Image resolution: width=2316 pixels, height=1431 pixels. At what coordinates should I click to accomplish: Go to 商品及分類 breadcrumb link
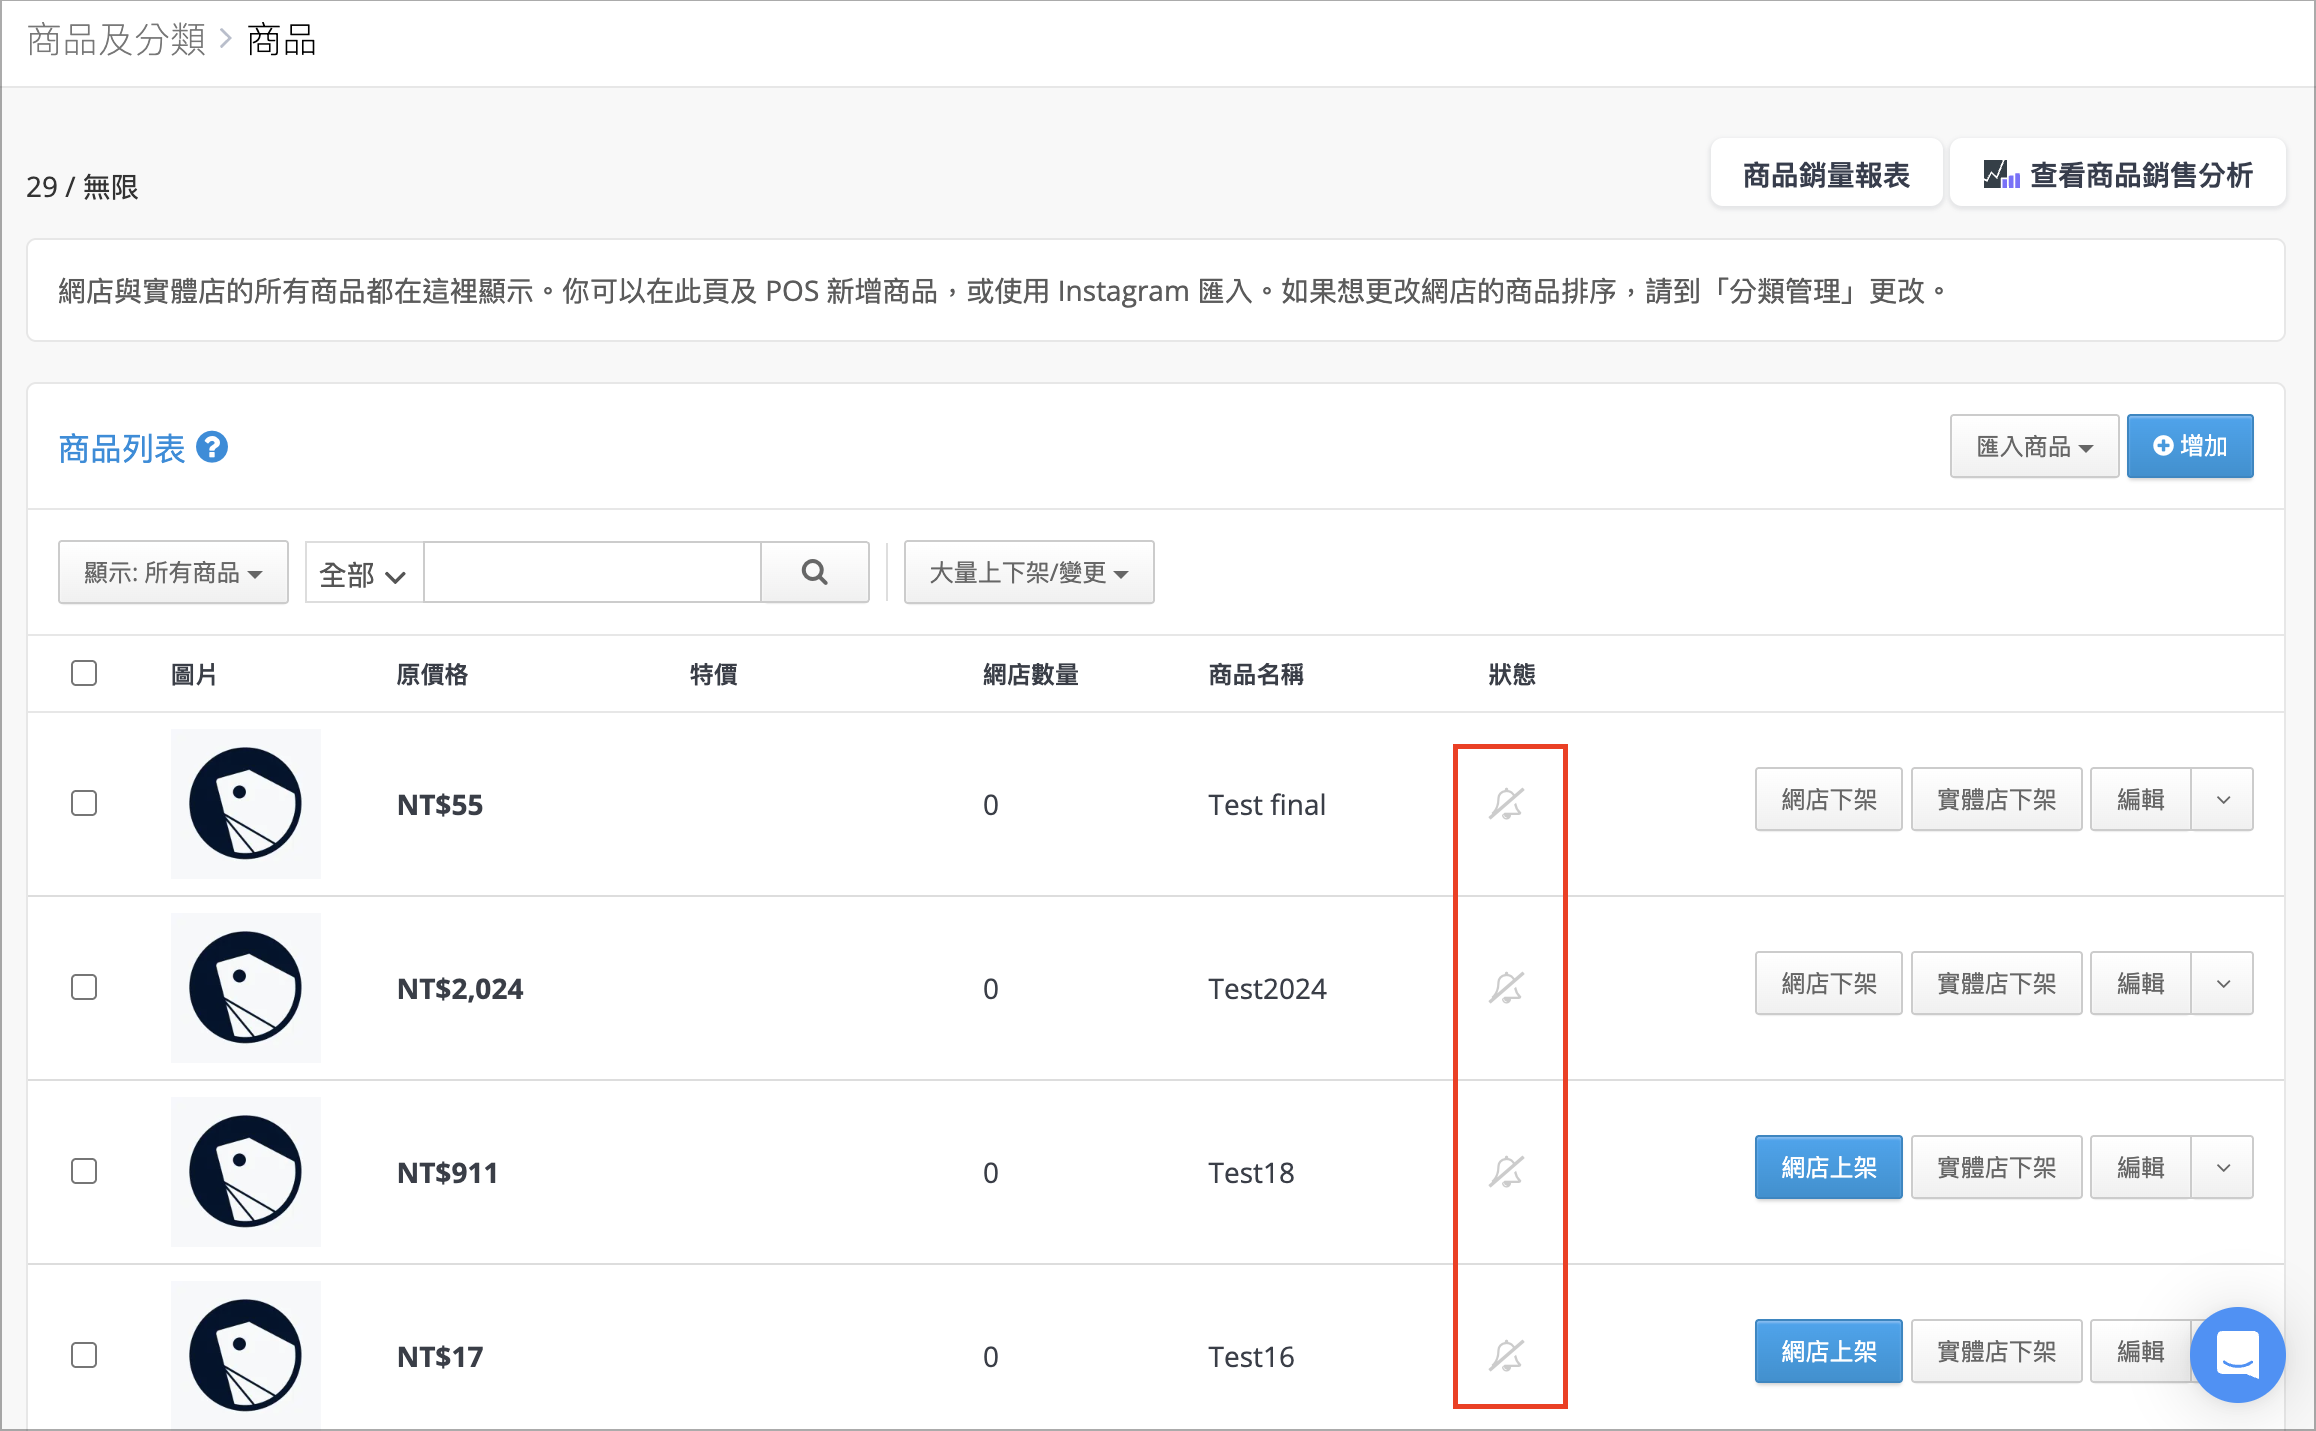tap(116, 40)
